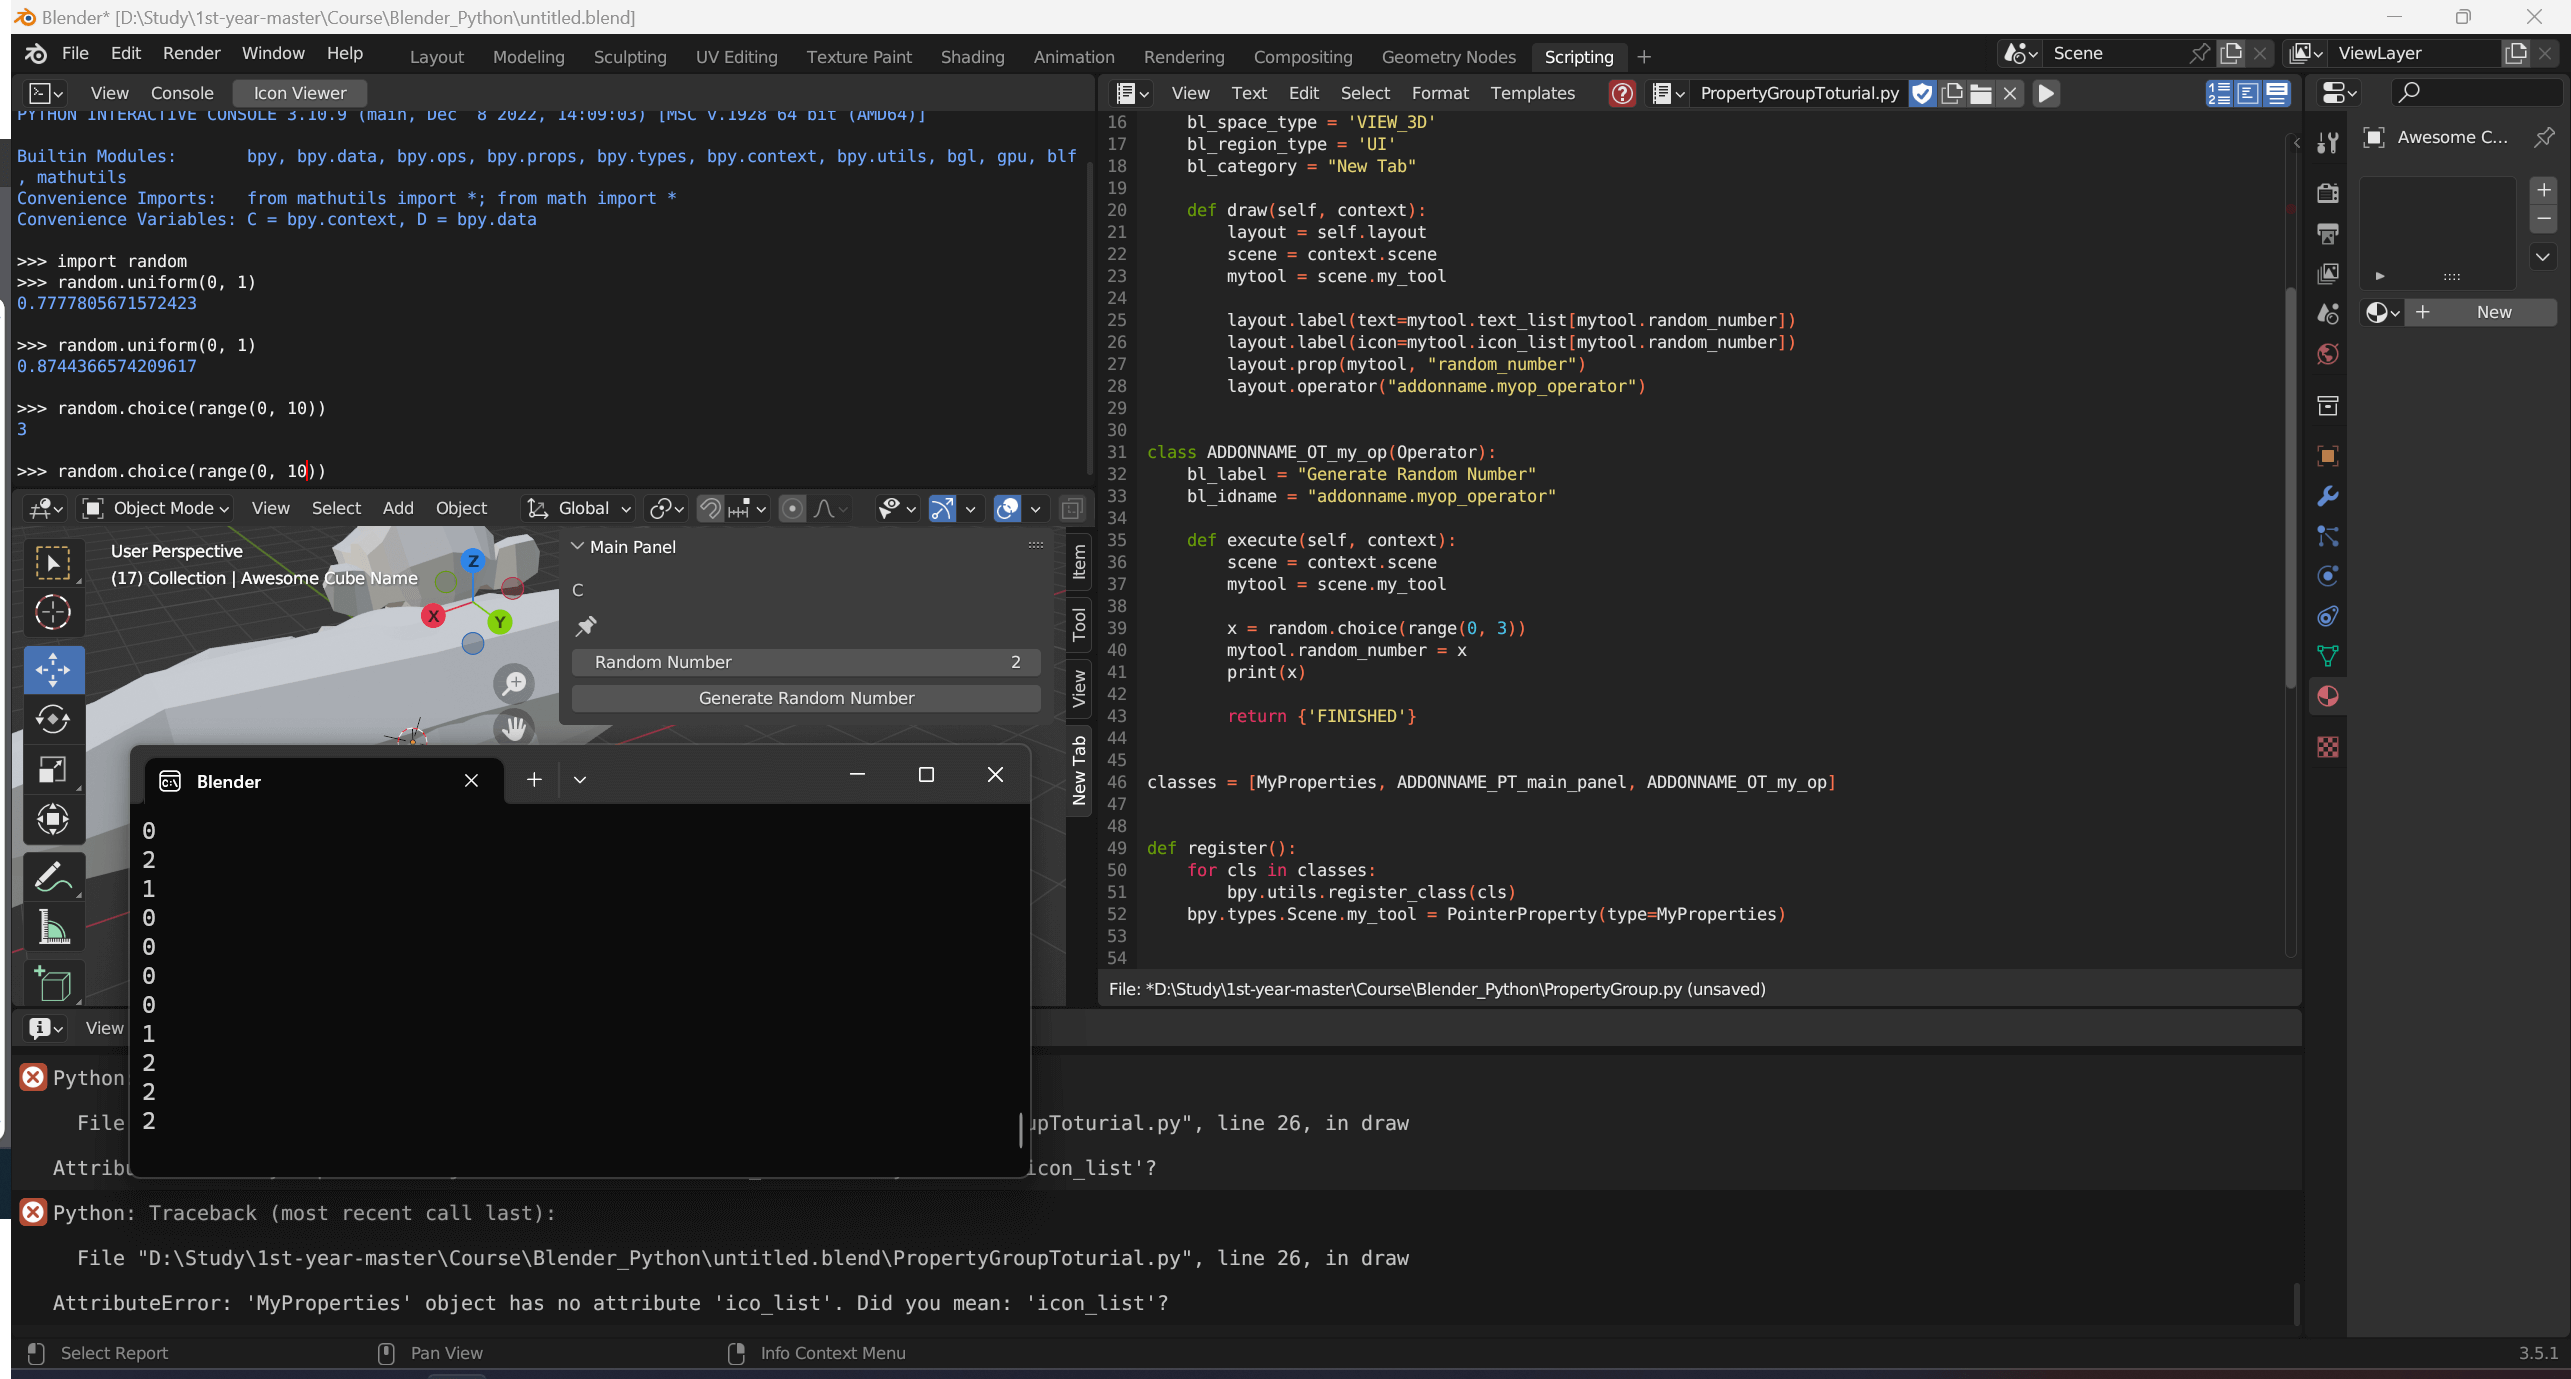Screen dimensions: 2571x1379
Task: Open the World properties tab icon
Action: coord(2328,354)
